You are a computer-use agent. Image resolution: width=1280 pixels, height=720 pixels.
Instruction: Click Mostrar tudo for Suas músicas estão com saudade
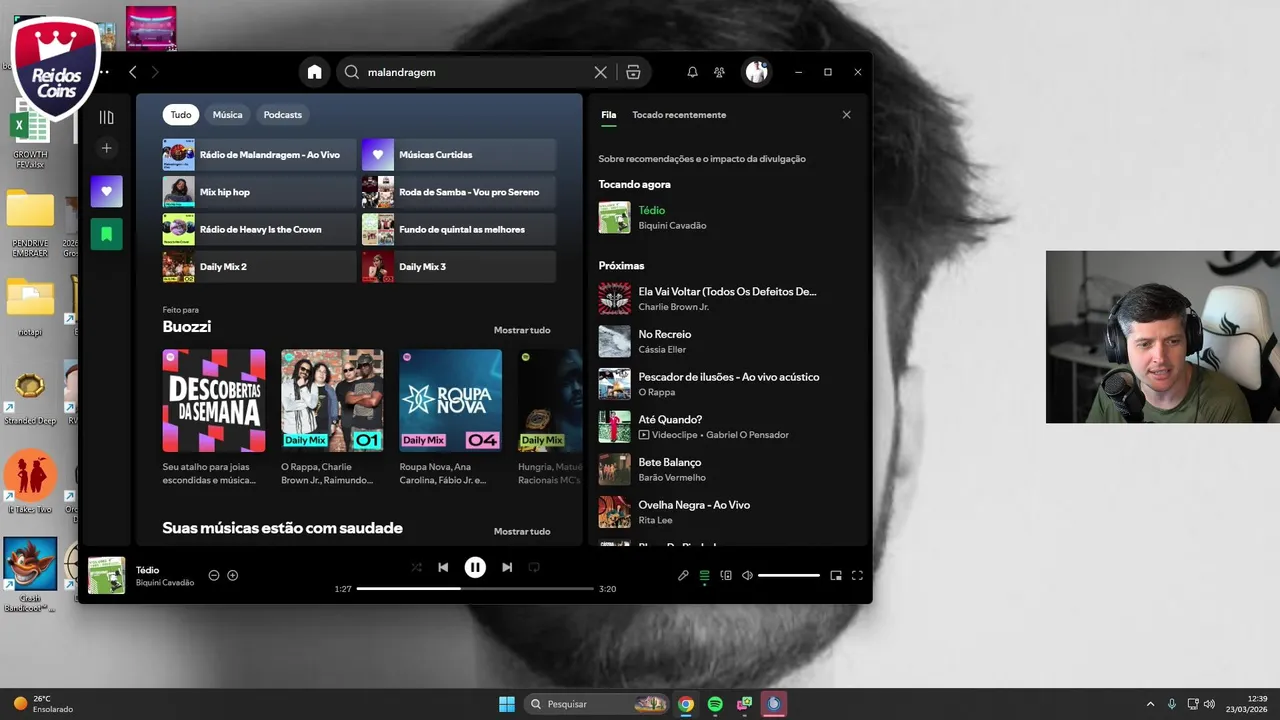(x=522, y=531)
